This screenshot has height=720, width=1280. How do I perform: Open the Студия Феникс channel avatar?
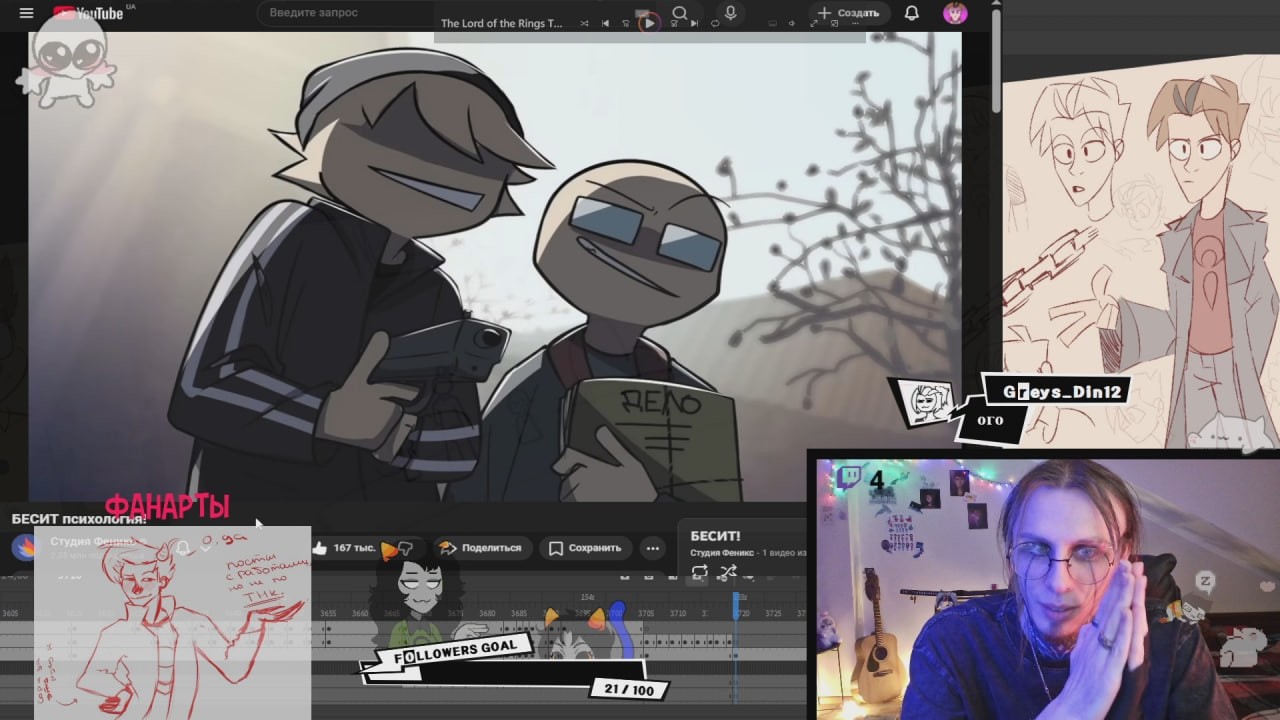[x=24, y=547]
